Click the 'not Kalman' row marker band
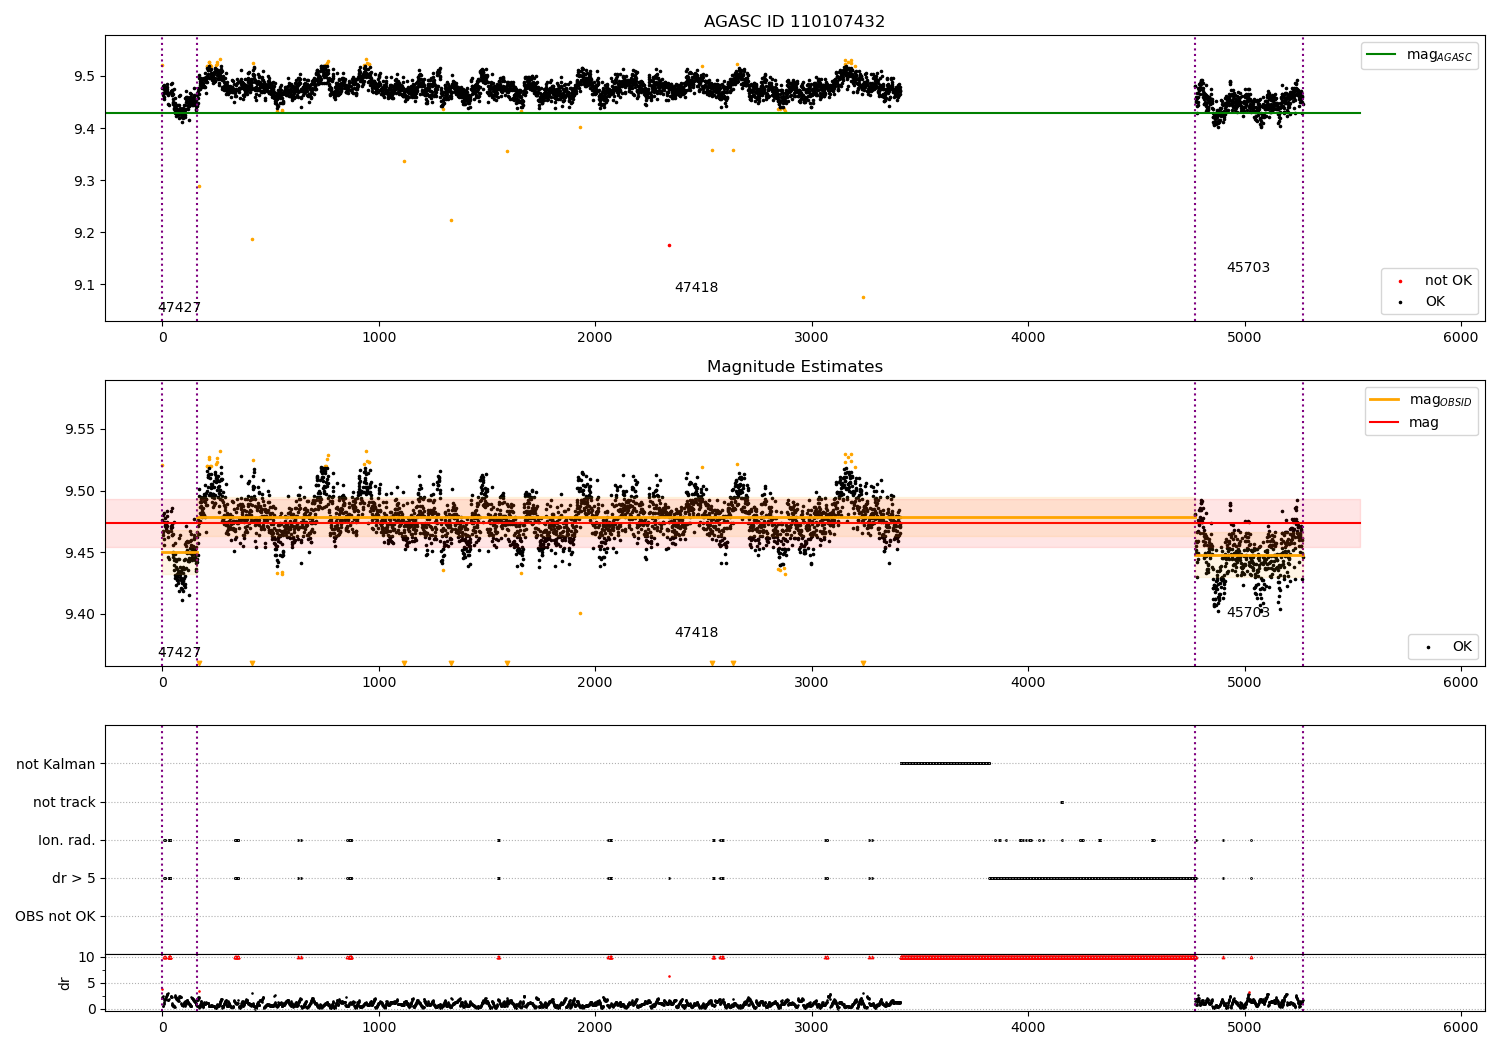This screenshot has width=1500, height=1050. click(x=945, y=764)
